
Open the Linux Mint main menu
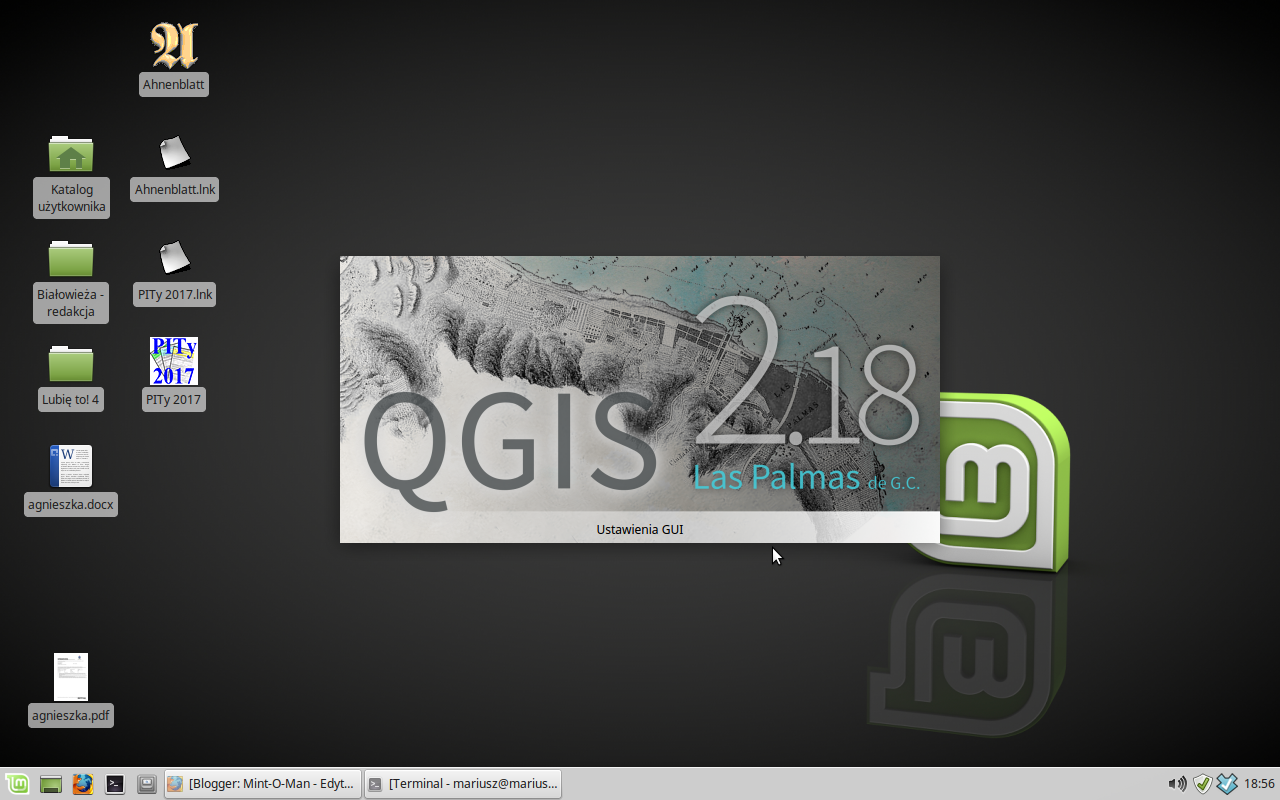point(18,784)
